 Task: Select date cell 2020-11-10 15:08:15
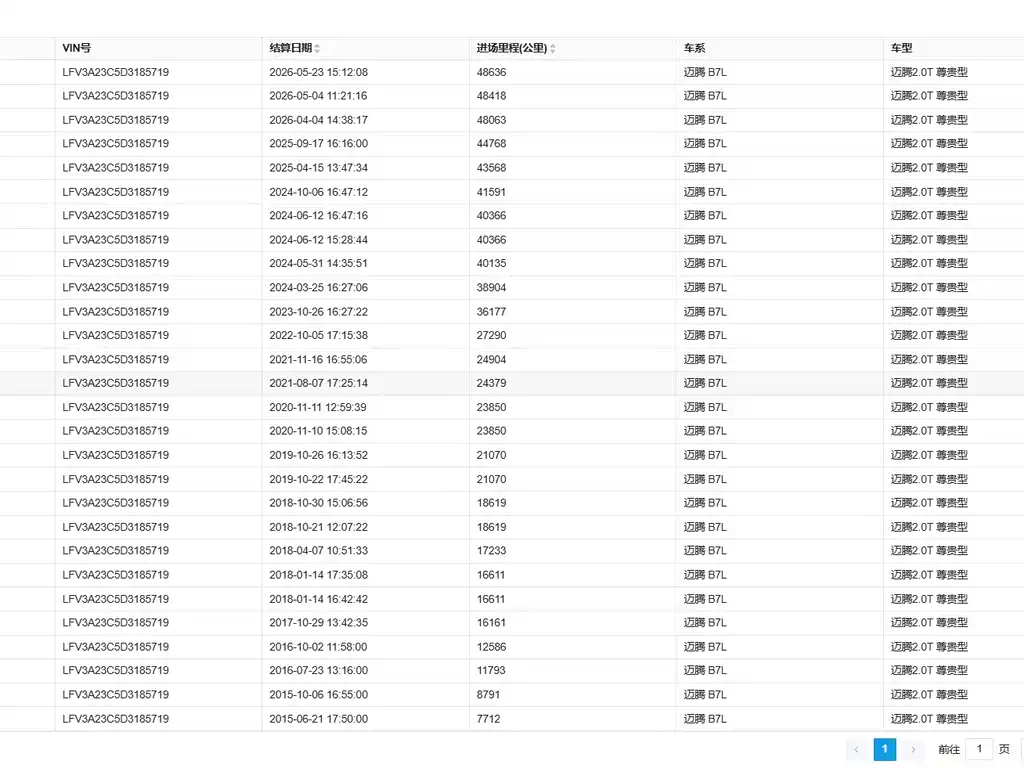pyautogui.click(x=319, y=431)
